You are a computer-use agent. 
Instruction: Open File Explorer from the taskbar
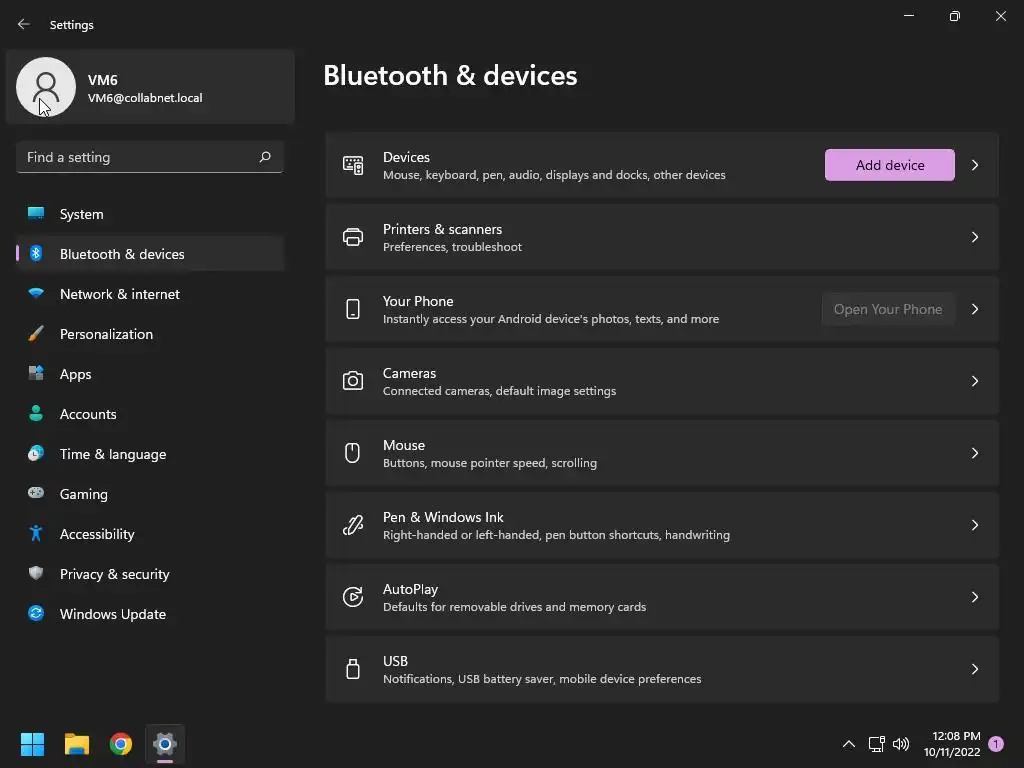click(77, 744)
